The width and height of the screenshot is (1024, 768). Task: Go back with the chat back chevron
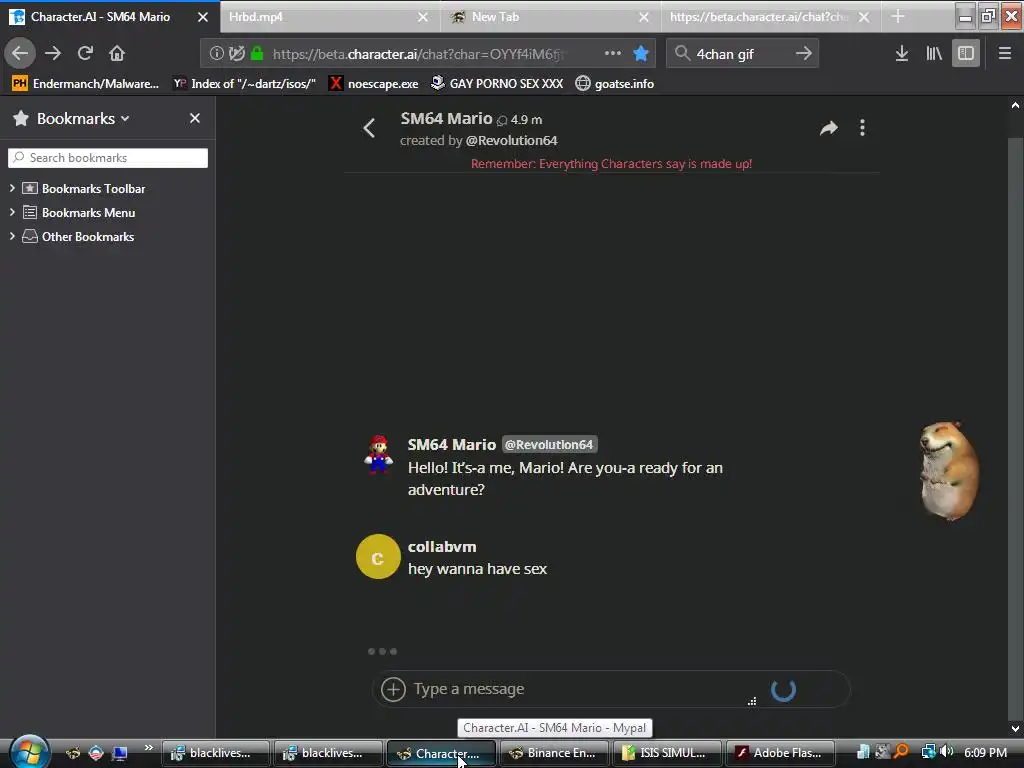point(369,128)
